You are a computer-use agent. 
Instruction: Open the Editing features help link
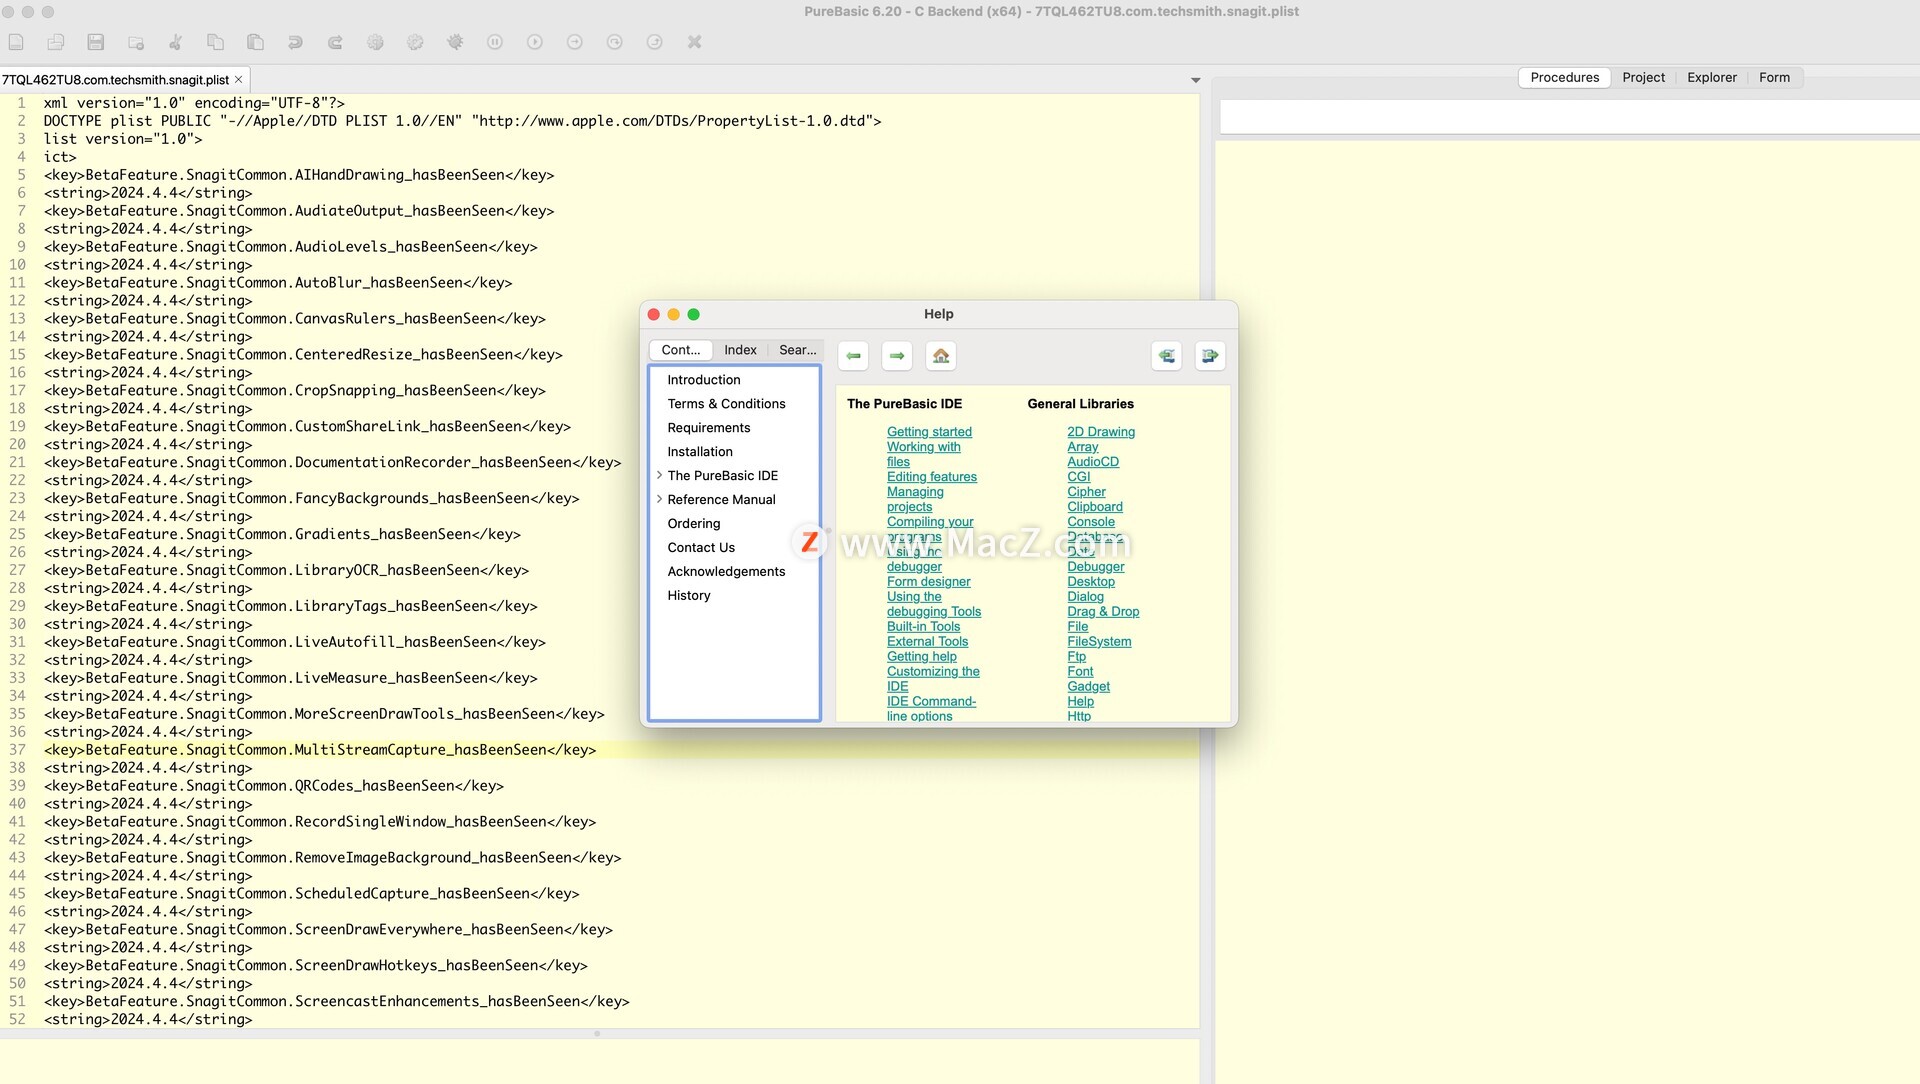pyautogui.click(x=932, y=477)
